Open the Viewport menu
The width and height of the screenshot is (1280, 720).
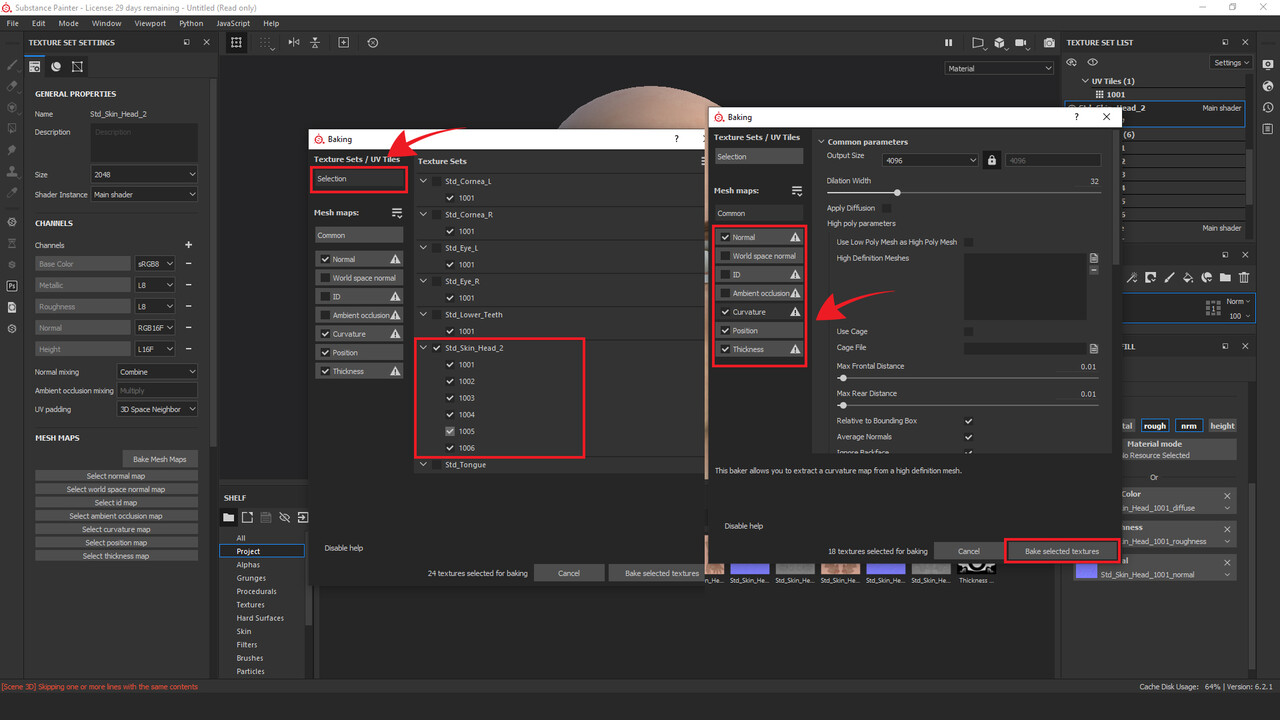[150, 23]
